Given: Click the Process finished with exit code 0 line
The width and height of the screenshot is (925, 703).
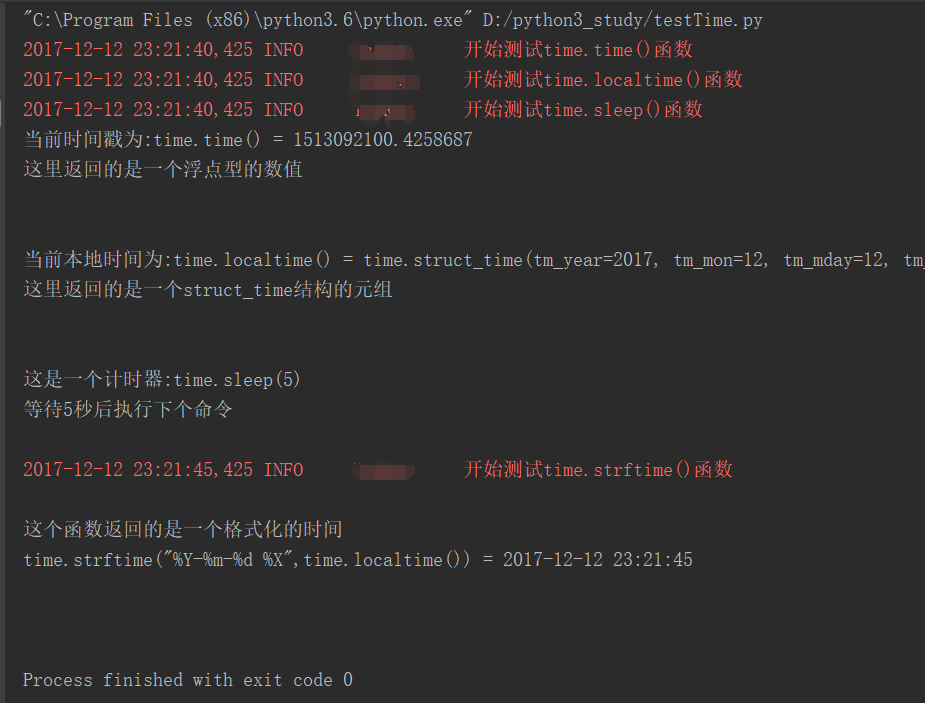Looking at the screenshot, I should (188, 680).
